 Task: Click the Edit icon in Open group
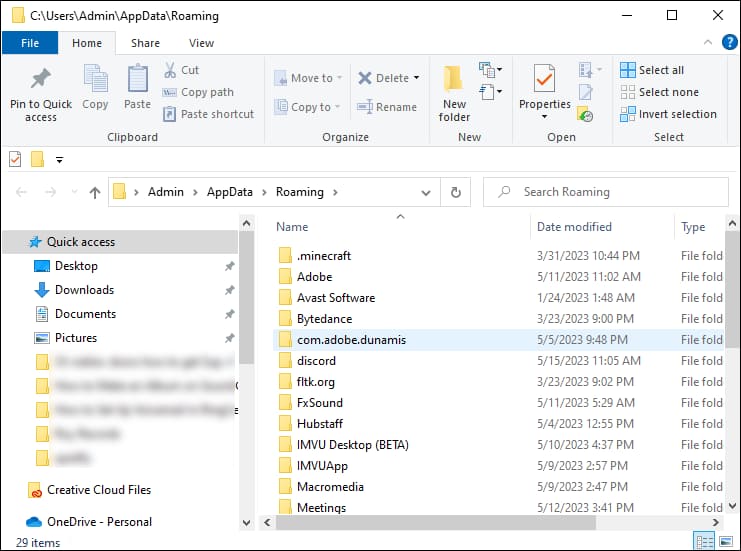pos(585,92)
